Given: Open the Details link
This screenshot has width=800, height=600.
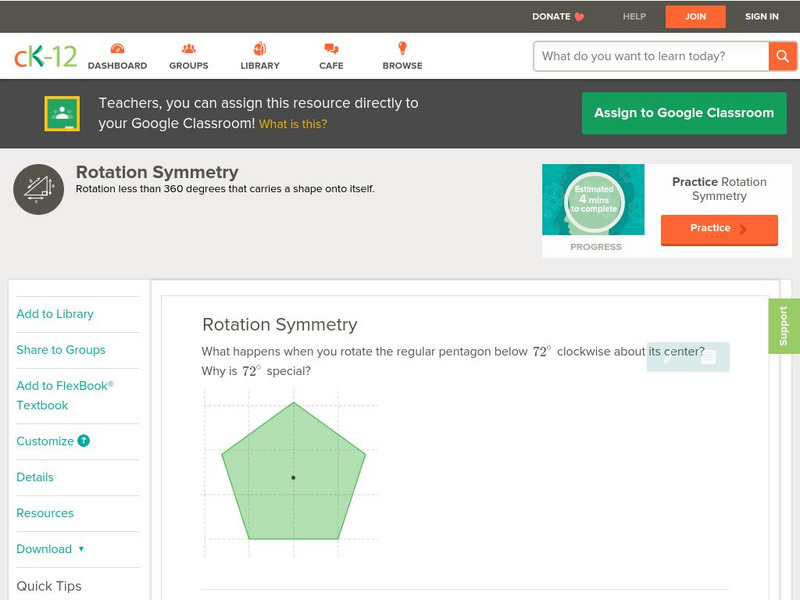Looking at the screenshot, I should click(x=35, y=477).
